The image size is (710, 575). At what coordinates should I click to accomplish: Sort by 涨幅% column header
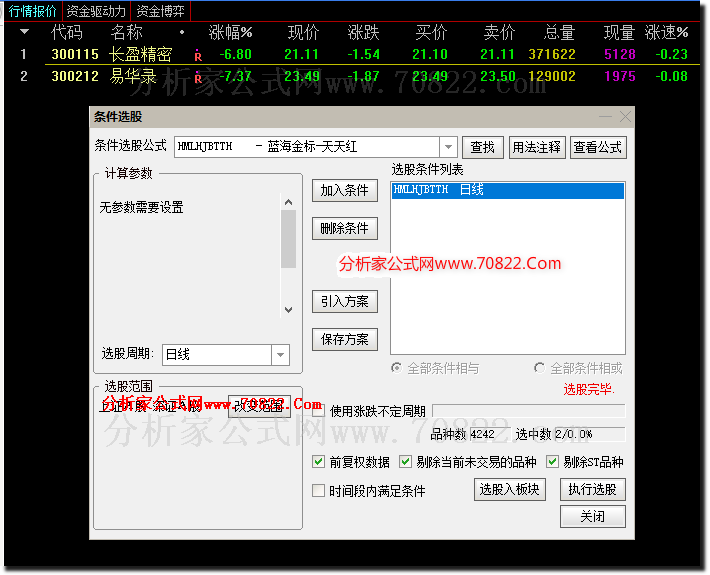click(x=230, y=32)
